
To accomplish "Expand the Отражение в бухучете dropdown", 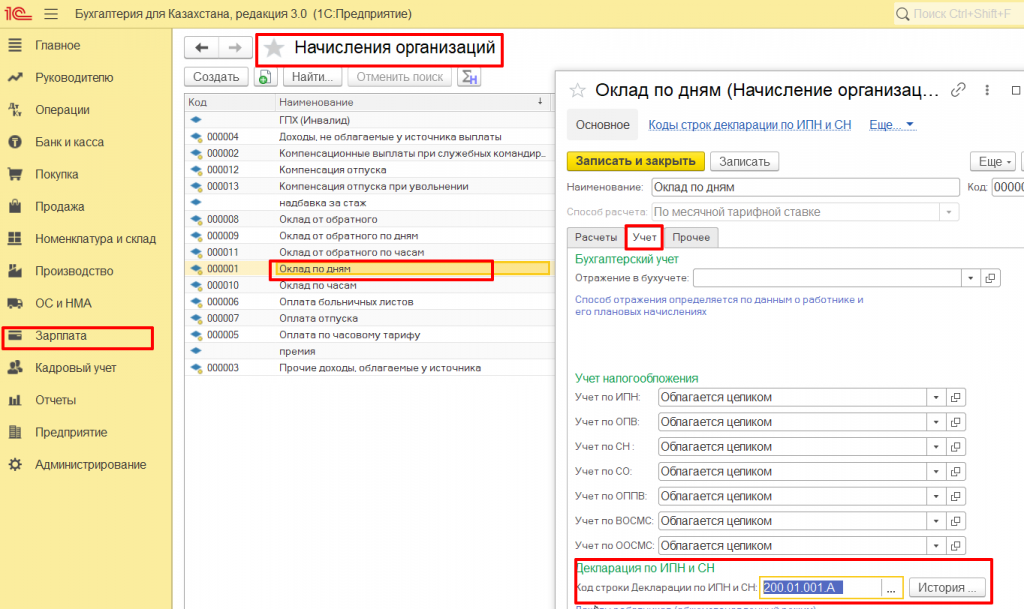I will (x=970, y=278).
